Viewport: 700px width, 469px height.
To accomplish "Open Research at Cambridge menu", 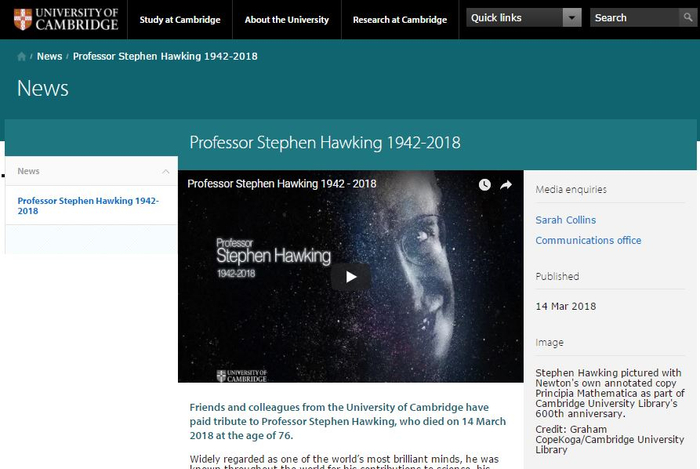I will coord(400,20).
